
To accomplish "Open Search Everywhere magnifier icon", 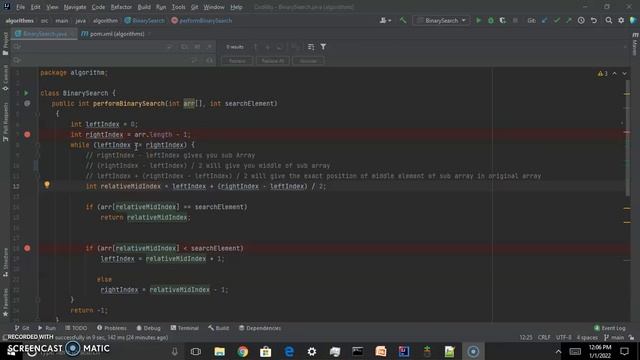I will click(609, 20).
